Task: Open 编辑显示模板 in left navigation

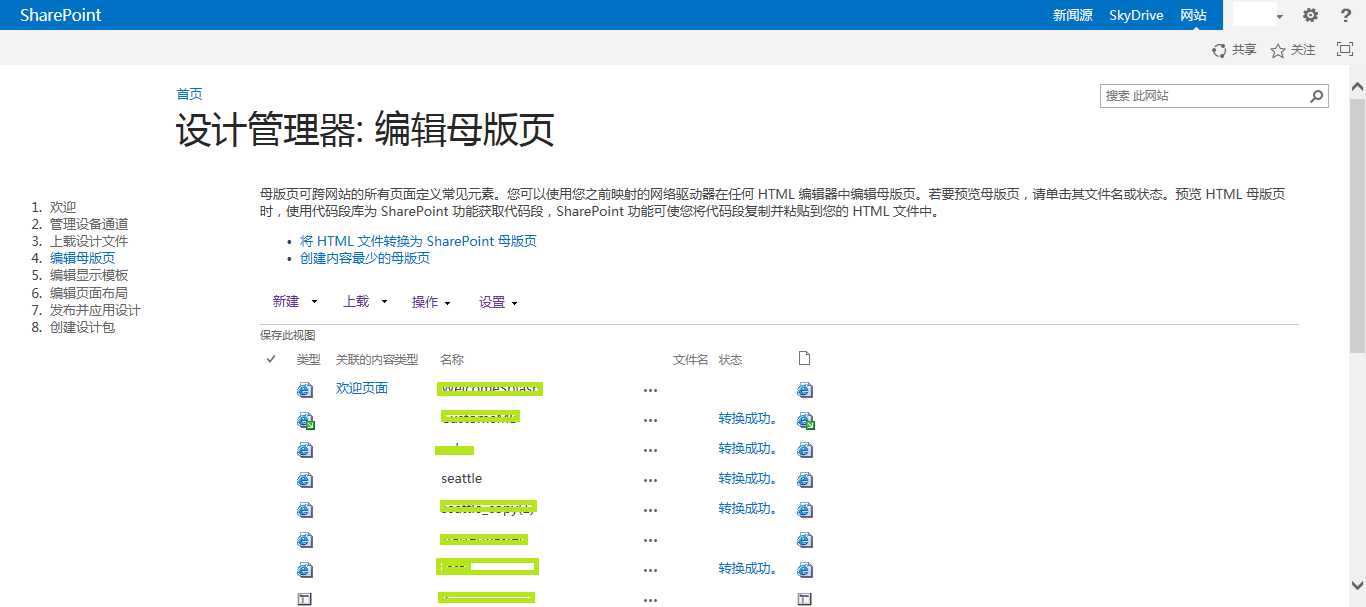Action: click(x=89, y=275)
